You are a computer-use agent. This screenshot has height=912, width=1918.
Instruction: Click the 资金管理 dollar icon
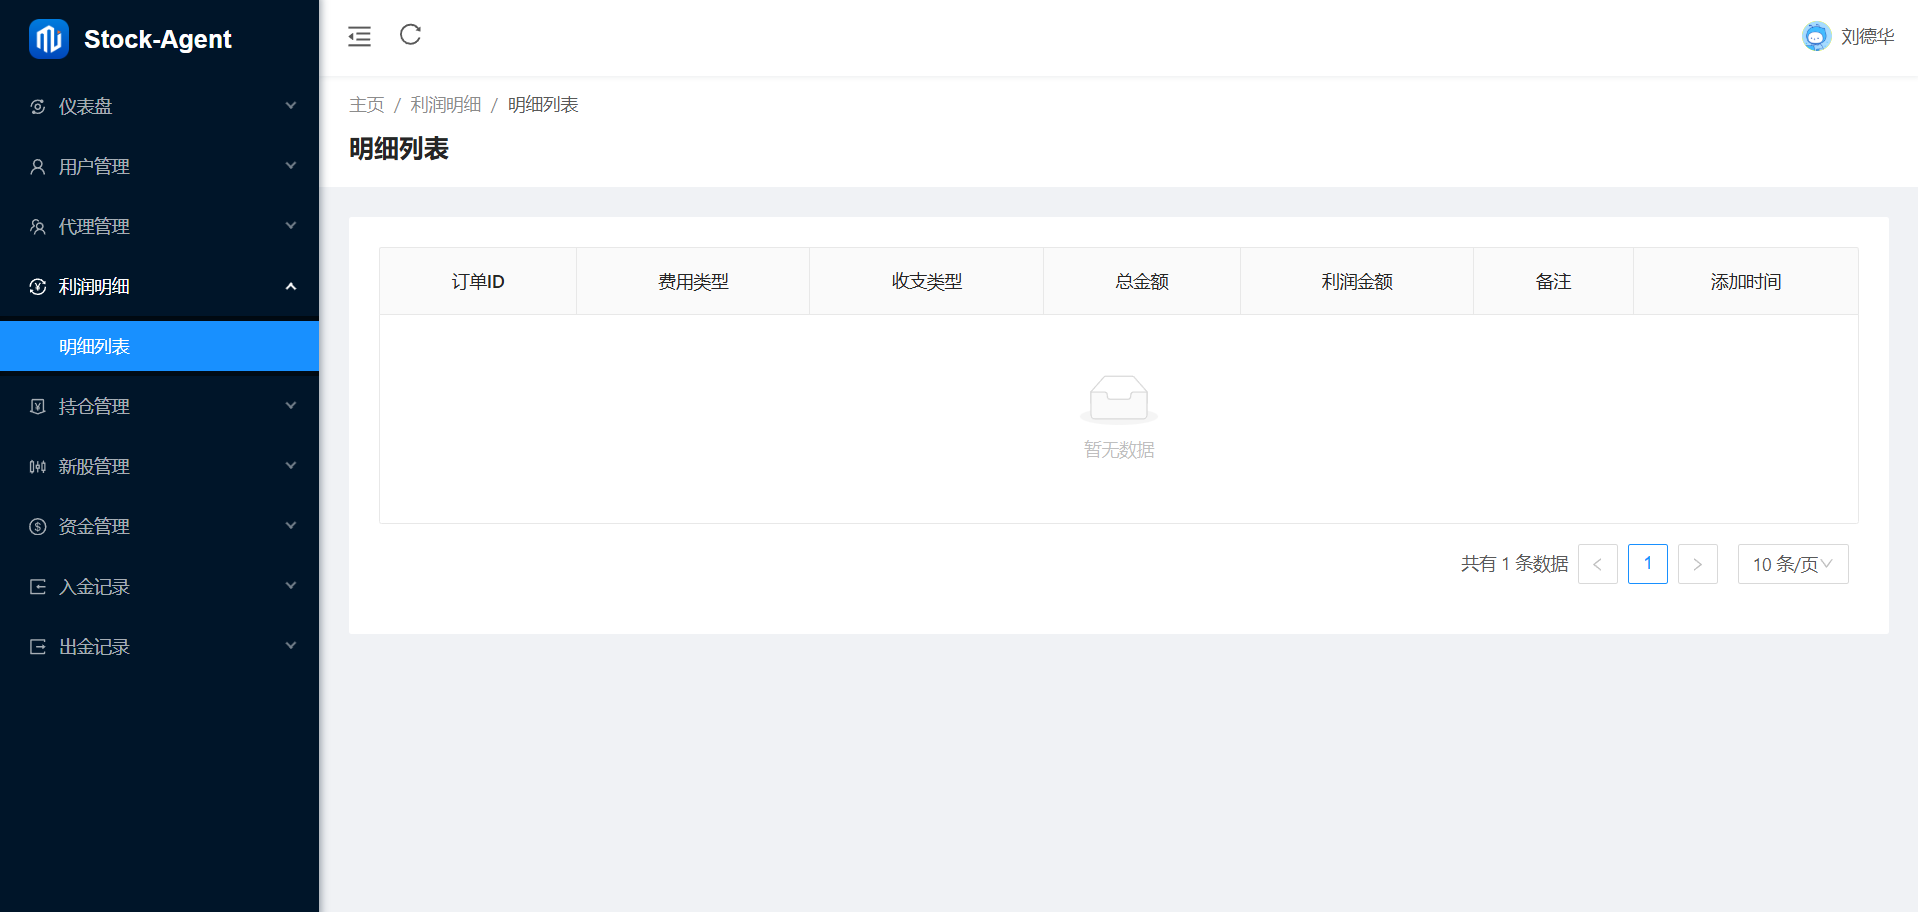click(x=38, y=527)
